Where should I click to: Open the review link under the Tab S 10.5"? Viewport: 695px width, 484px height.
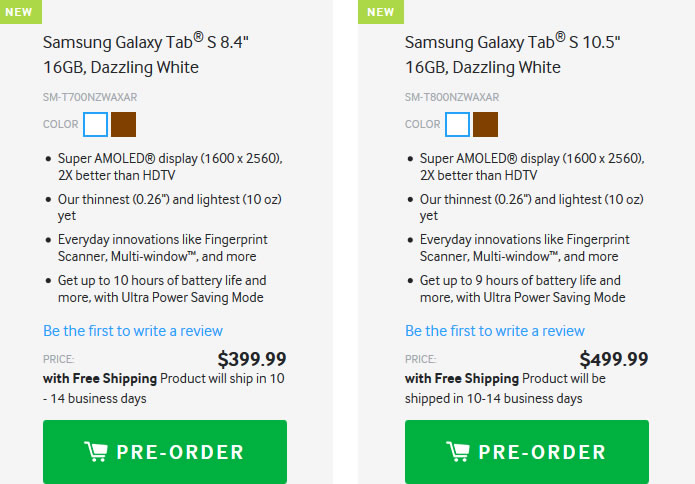click(495, 331)
